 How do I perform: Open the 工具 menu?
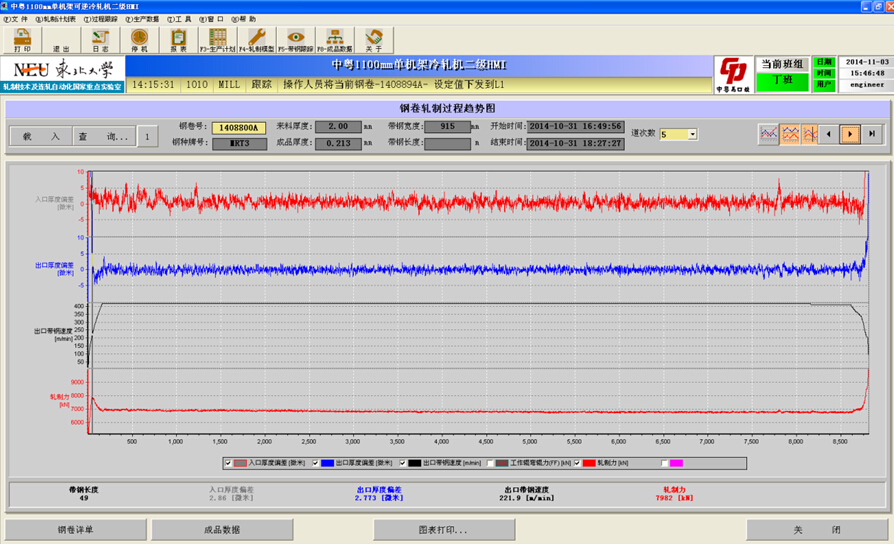180,19
